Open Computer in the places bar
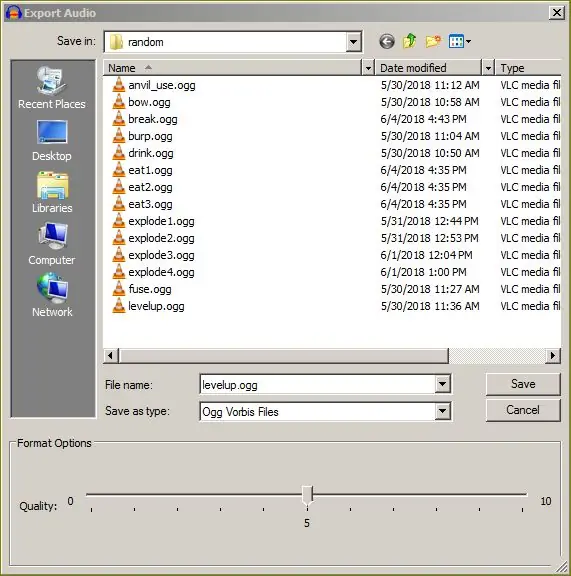This screenshot has width=571, height=576. (52, 244)
